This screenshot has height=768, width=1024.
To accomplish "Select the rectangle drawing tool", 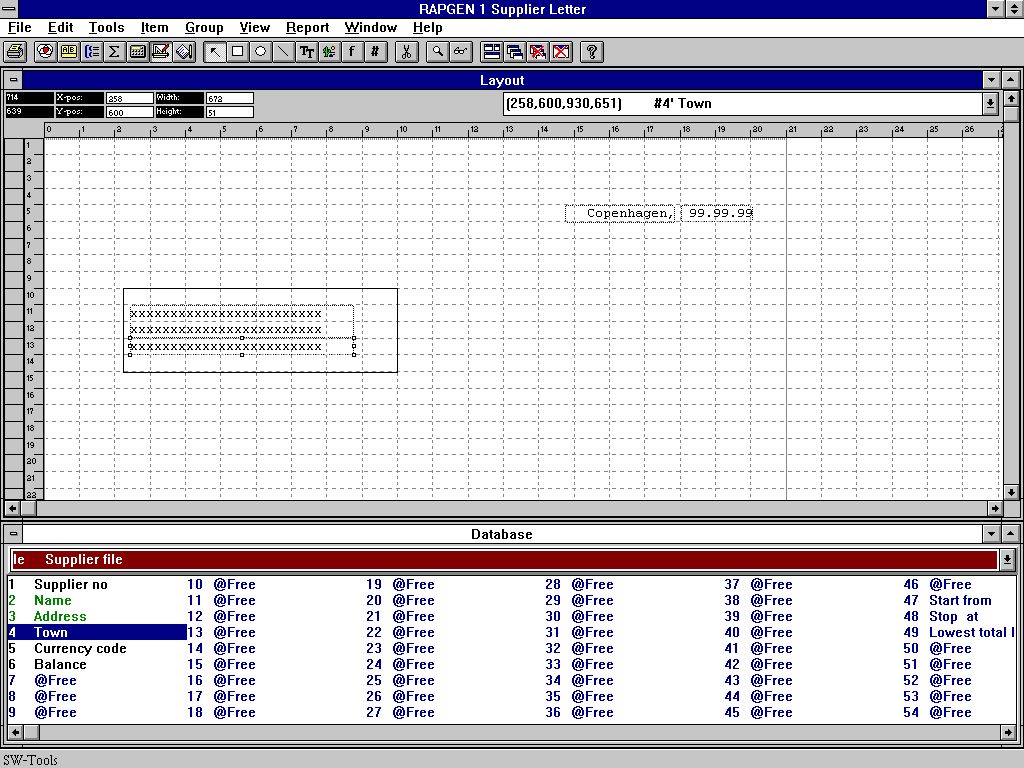I will coord(238,51).
